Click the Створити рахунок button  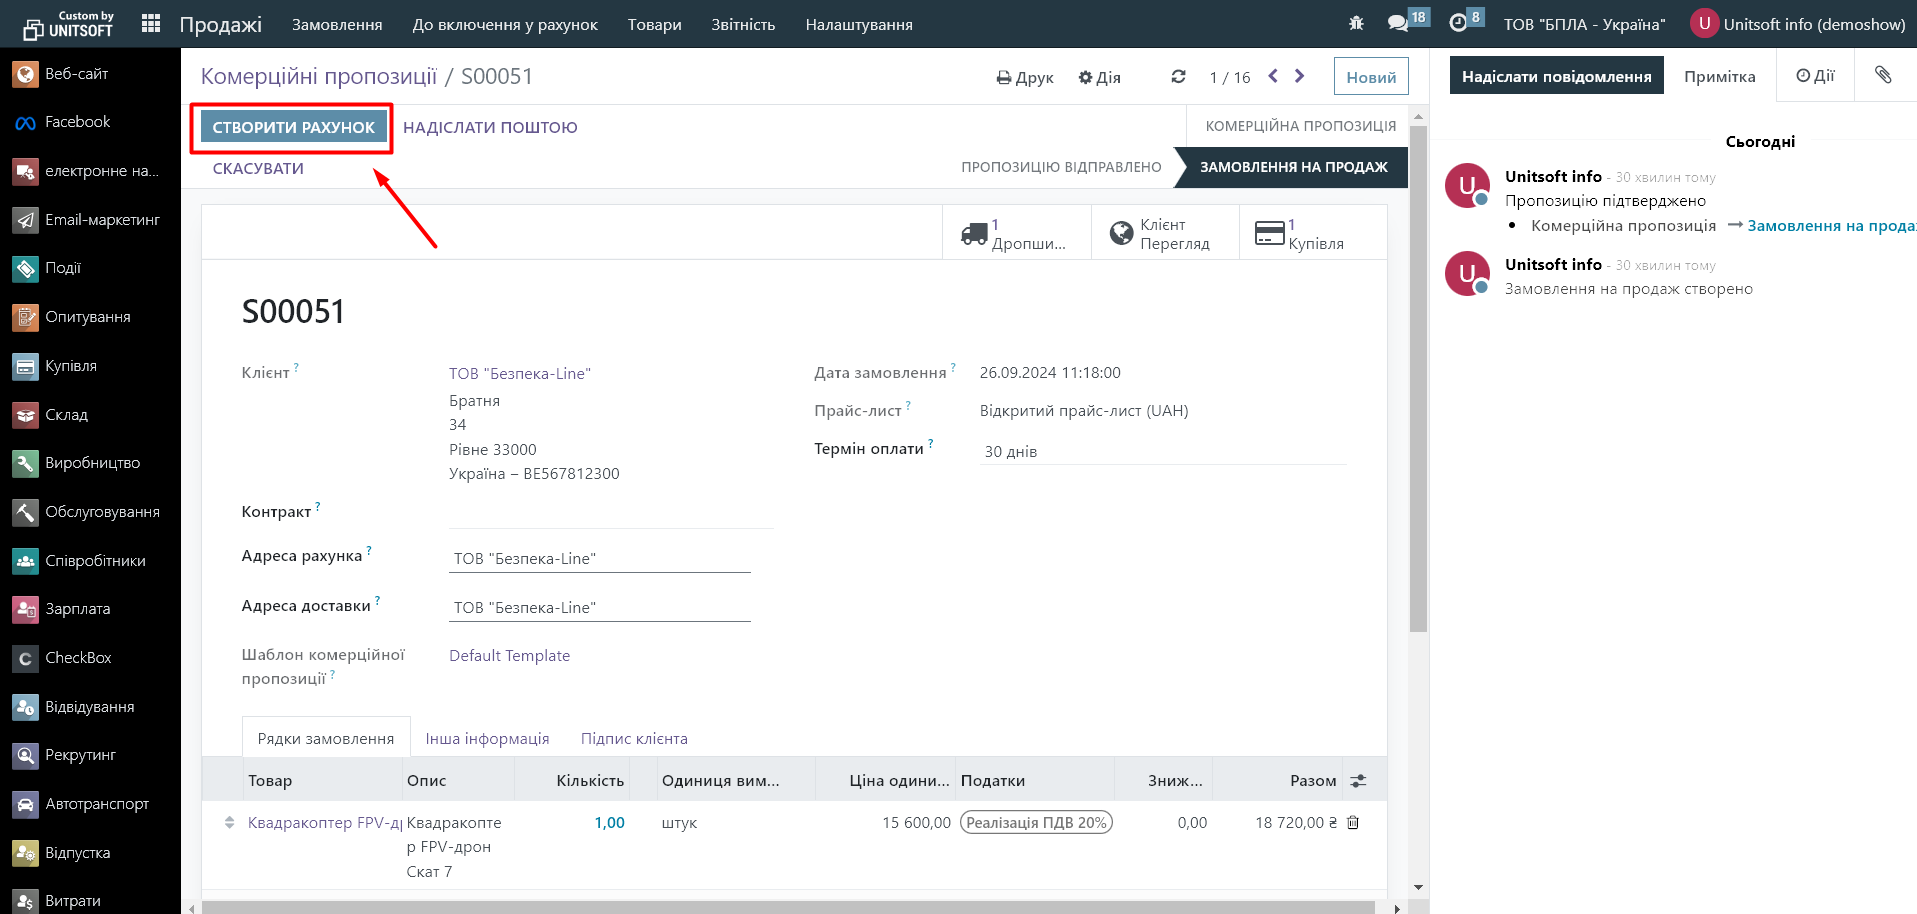coord(293,127)
